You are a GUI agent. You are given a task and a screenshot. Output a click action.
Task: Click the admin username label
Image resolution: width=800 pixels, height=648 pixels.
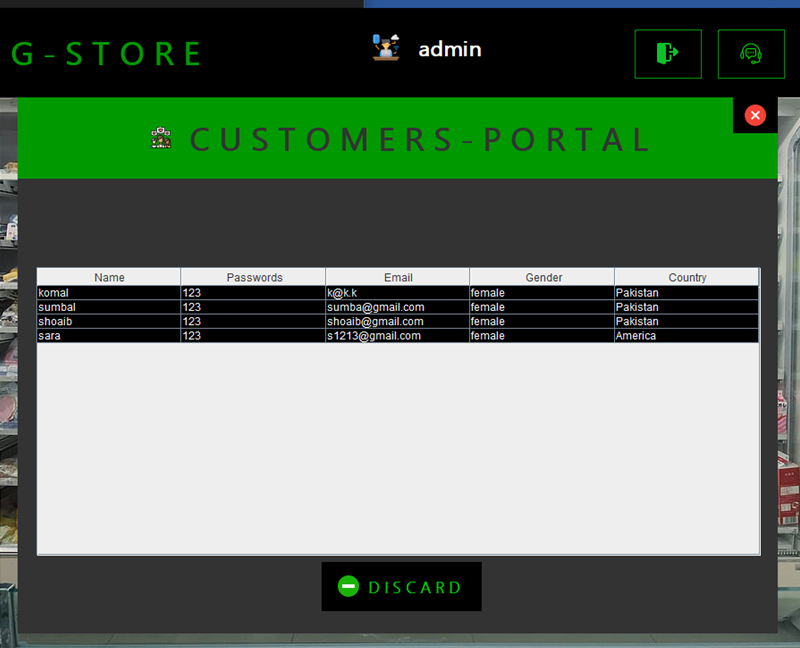point(449,49)
